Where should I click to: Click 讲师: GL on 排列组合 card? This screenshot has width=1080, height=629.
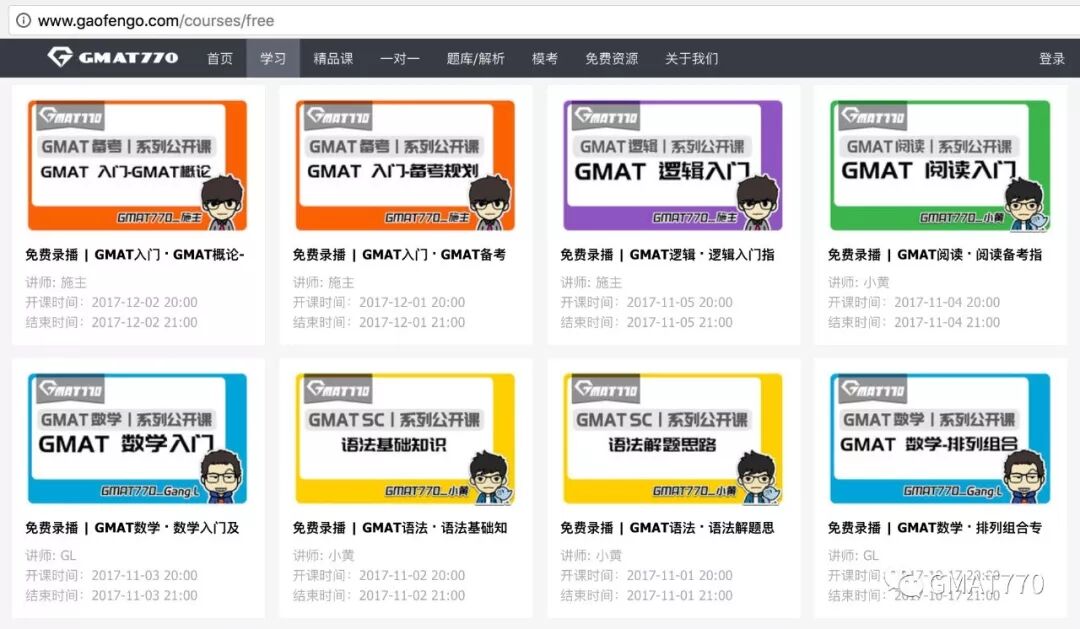tap(853, 555)
